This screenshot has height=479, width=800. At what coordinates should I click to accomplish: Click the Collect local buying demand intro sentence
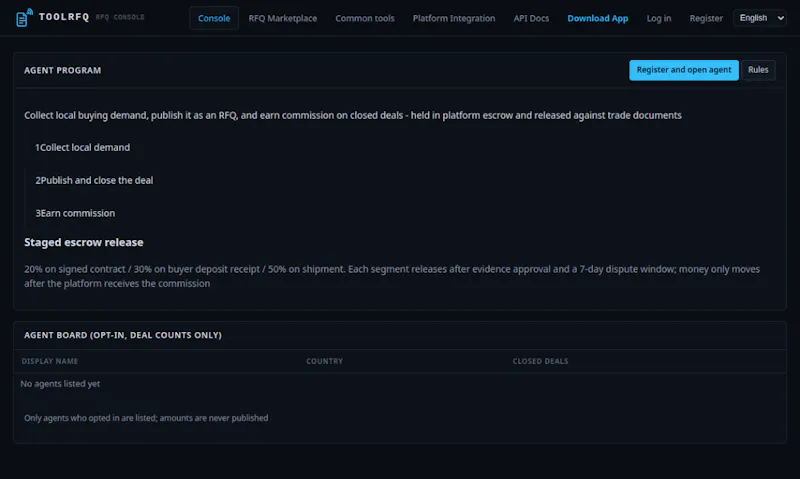(x=353, y=115)
